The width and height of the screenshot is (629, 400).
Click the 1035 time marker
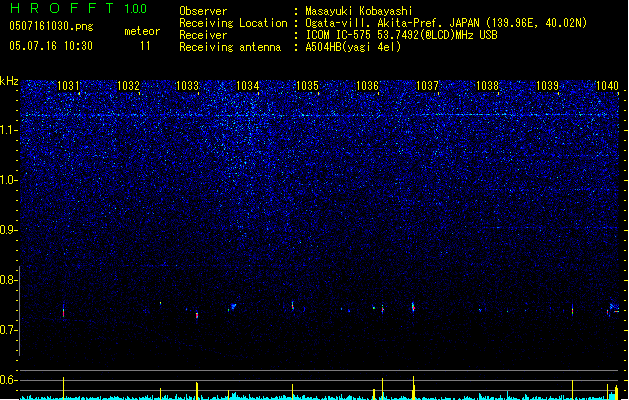click(x=307, y=85)
